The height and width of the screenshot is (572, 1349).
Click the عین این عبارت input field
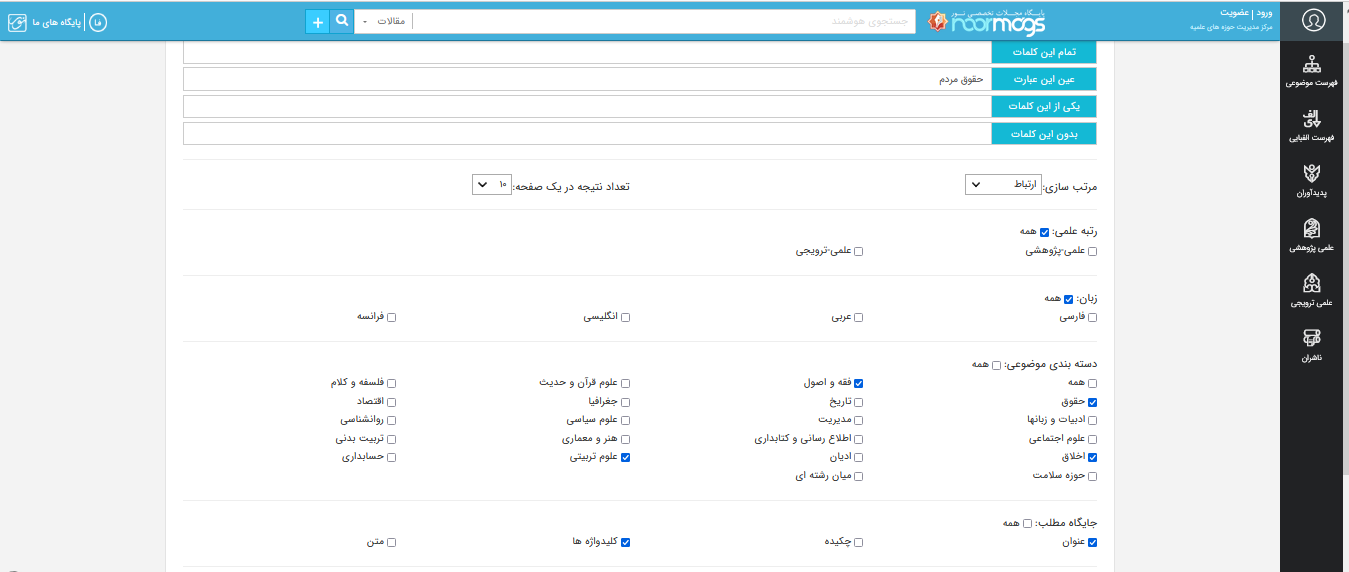pyautogui.click(x=586, y=79)
